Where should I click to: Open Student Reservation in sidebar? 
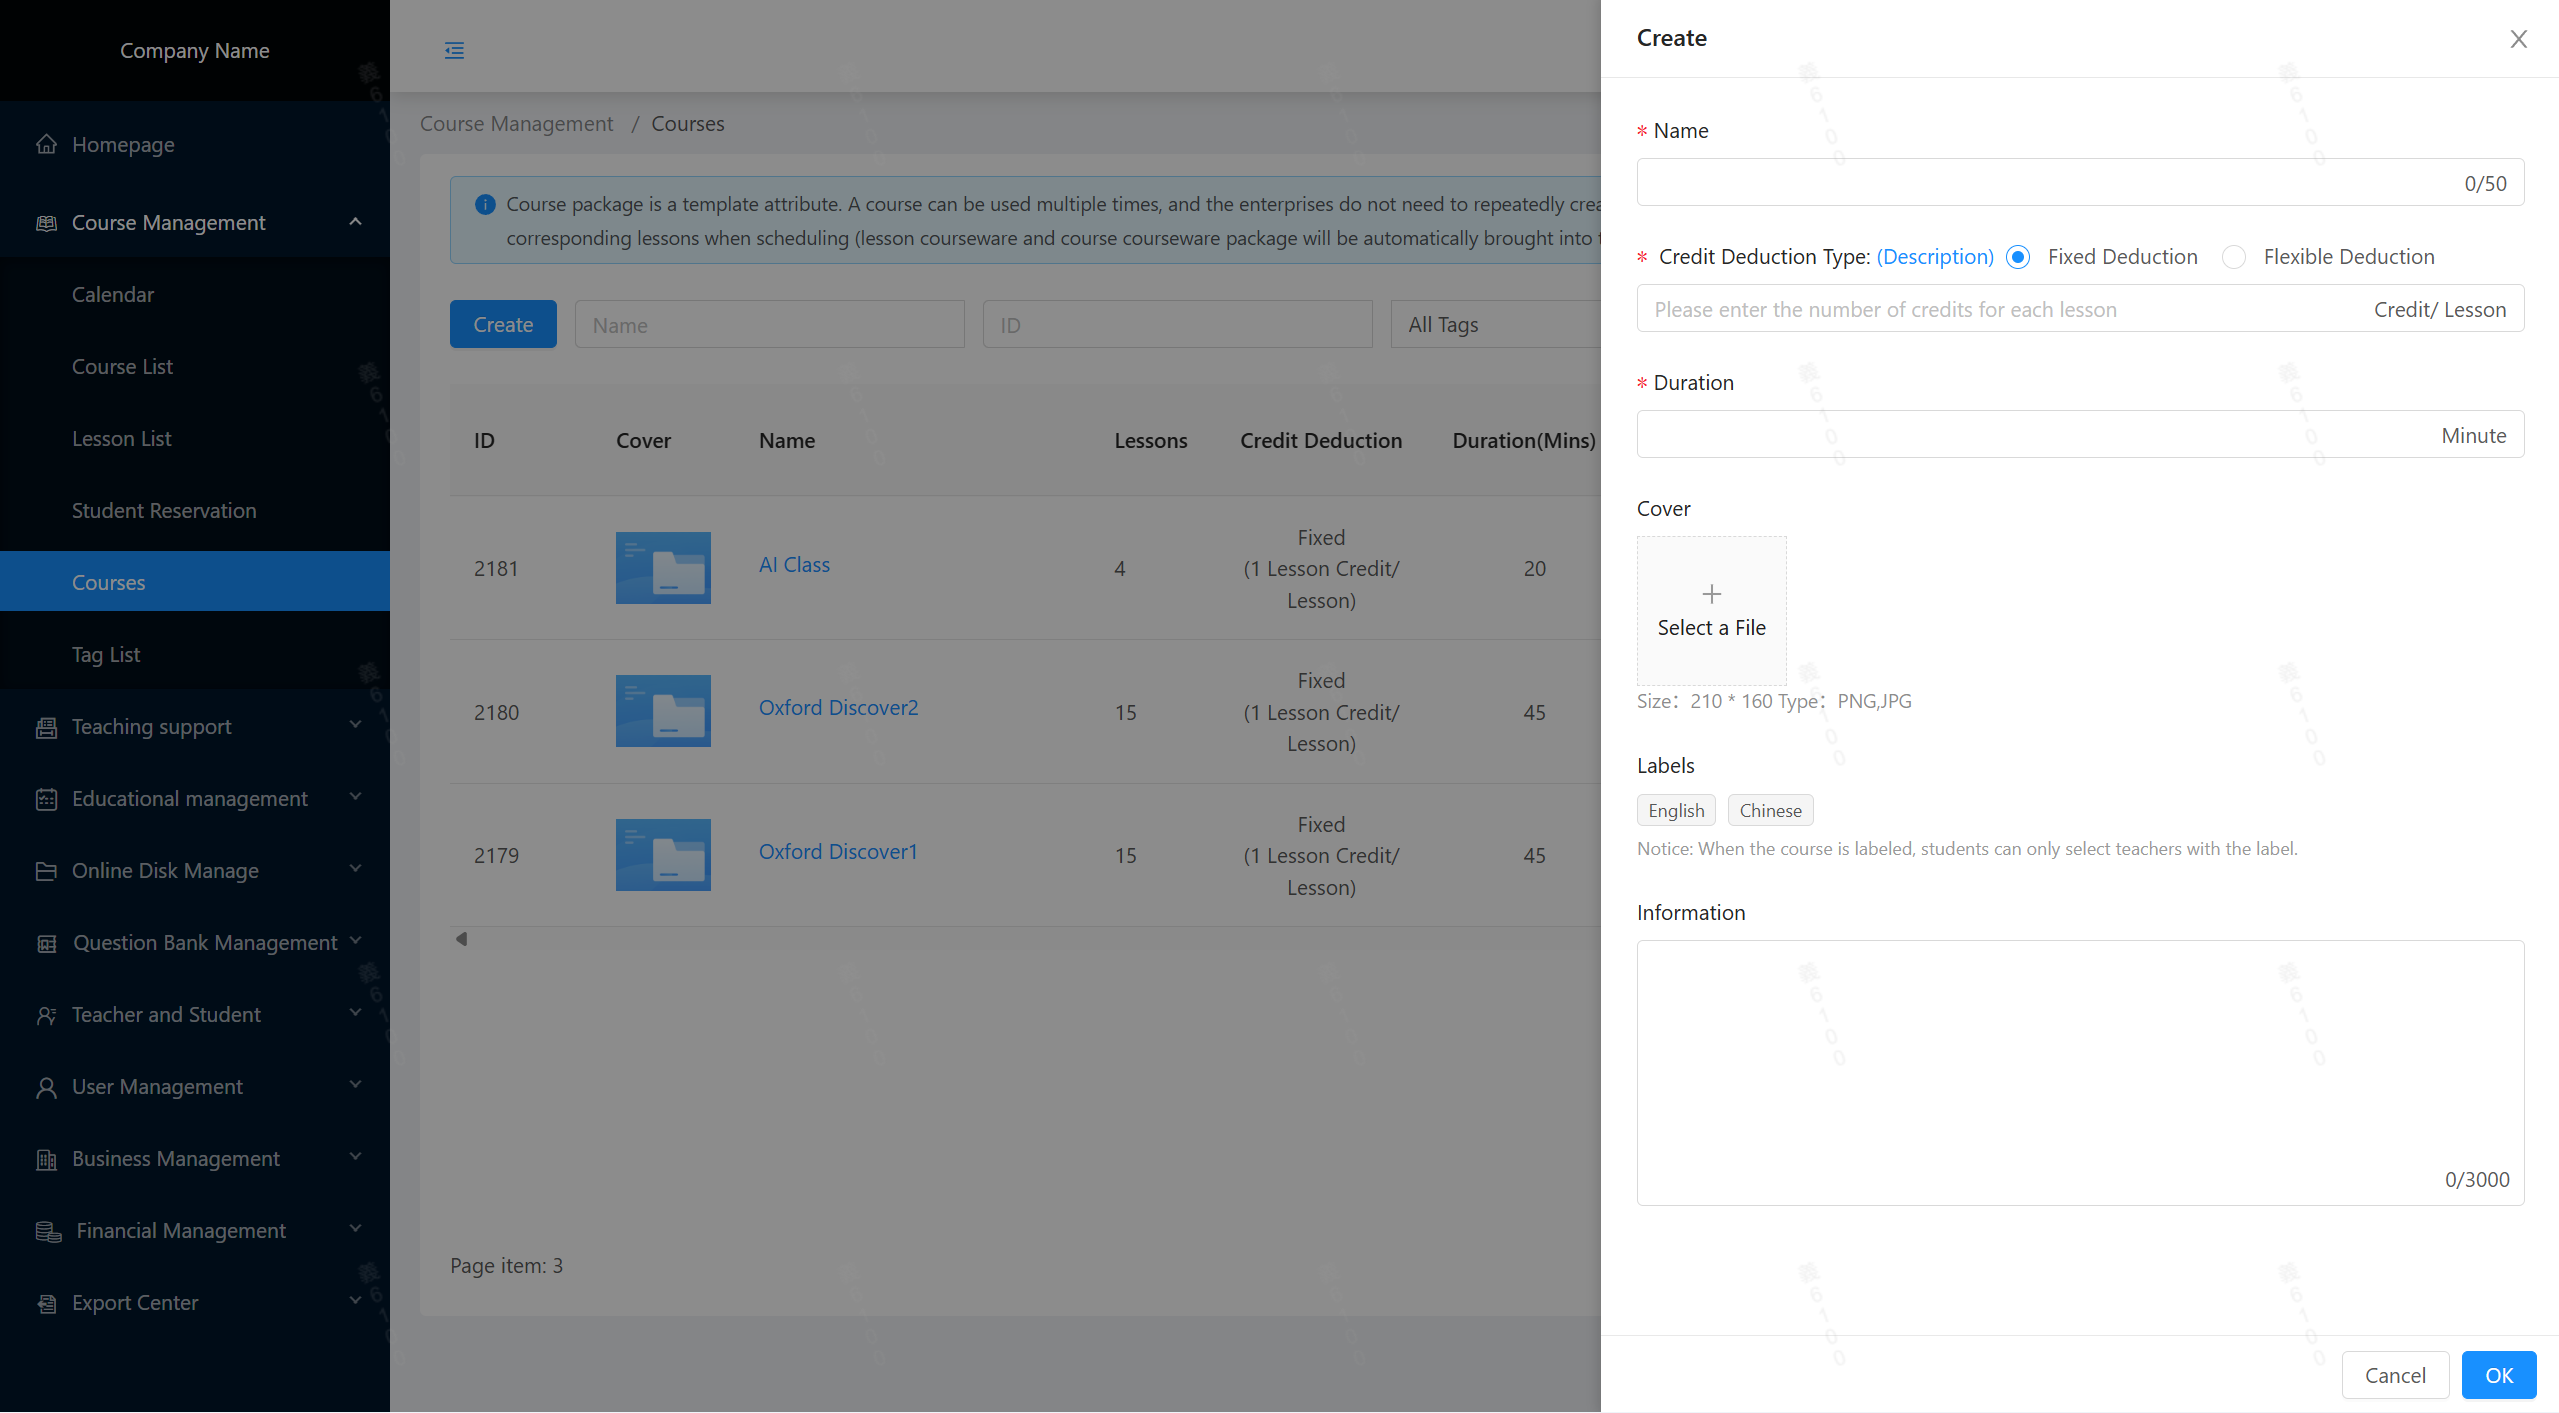pyautogui.click(x=164, y=510)
